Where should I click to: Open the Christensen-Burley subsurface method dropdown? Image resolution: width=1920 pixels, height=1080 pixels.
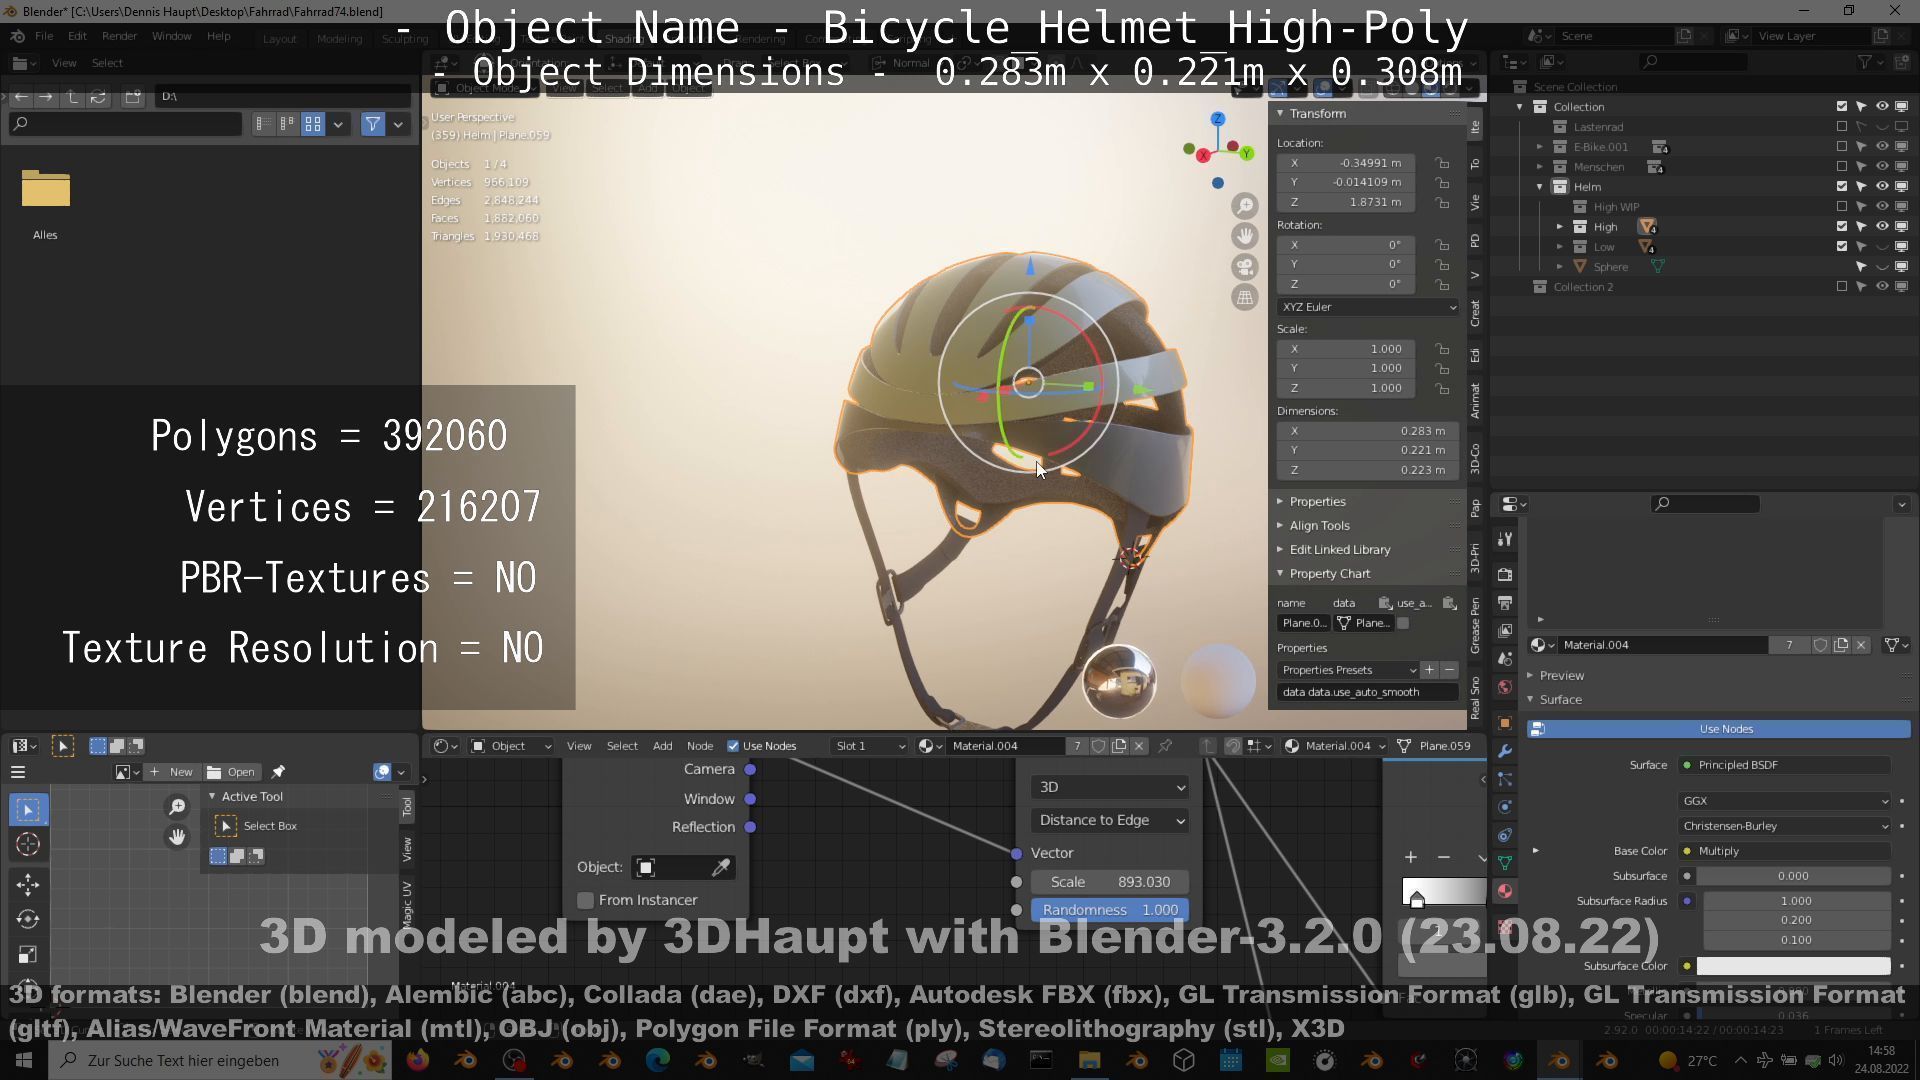1785,826
